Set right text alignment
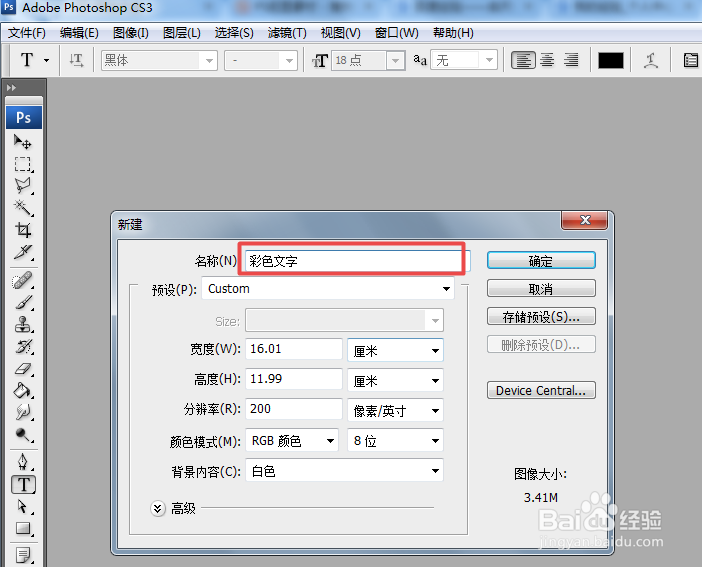 click(571, 60)
